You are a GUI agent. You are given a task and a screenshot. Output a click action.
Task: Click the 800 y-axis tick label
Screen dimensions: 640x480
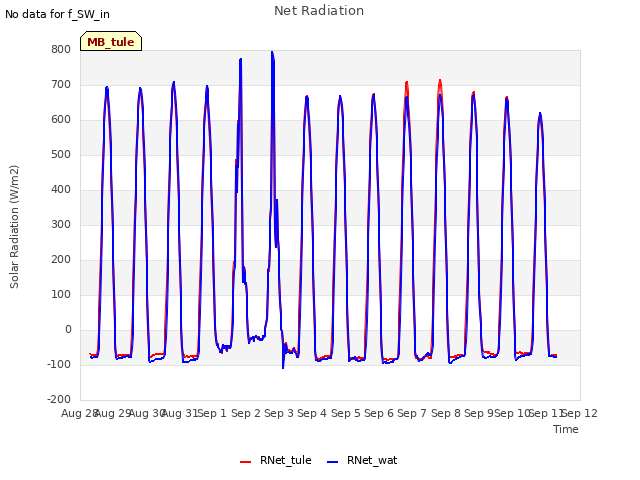pyautogui.click(x=61, y=49)
